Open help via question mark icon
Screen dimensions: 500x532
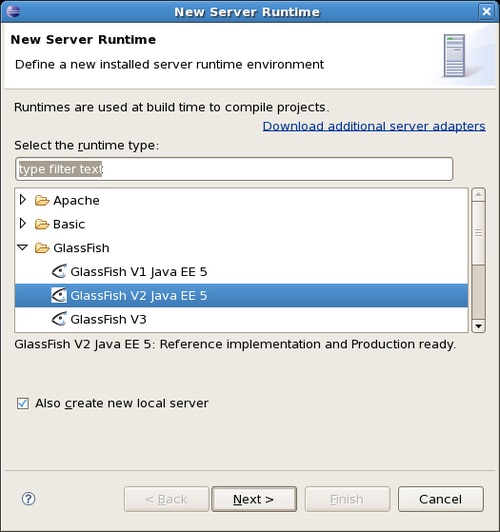click(x=28, y=499)
